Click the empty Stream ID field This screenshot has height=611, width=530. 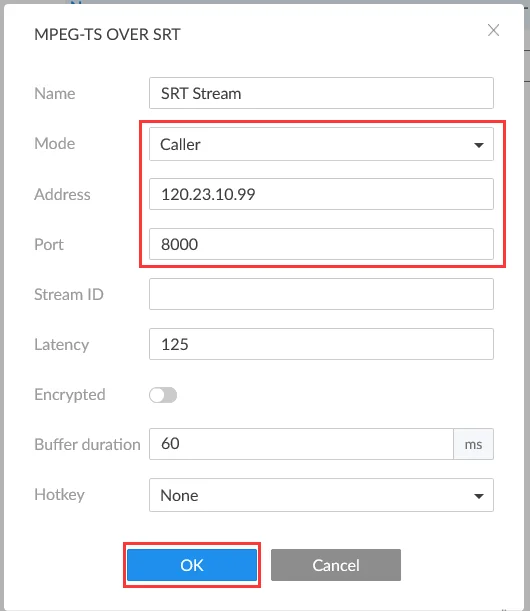point(321,294)
